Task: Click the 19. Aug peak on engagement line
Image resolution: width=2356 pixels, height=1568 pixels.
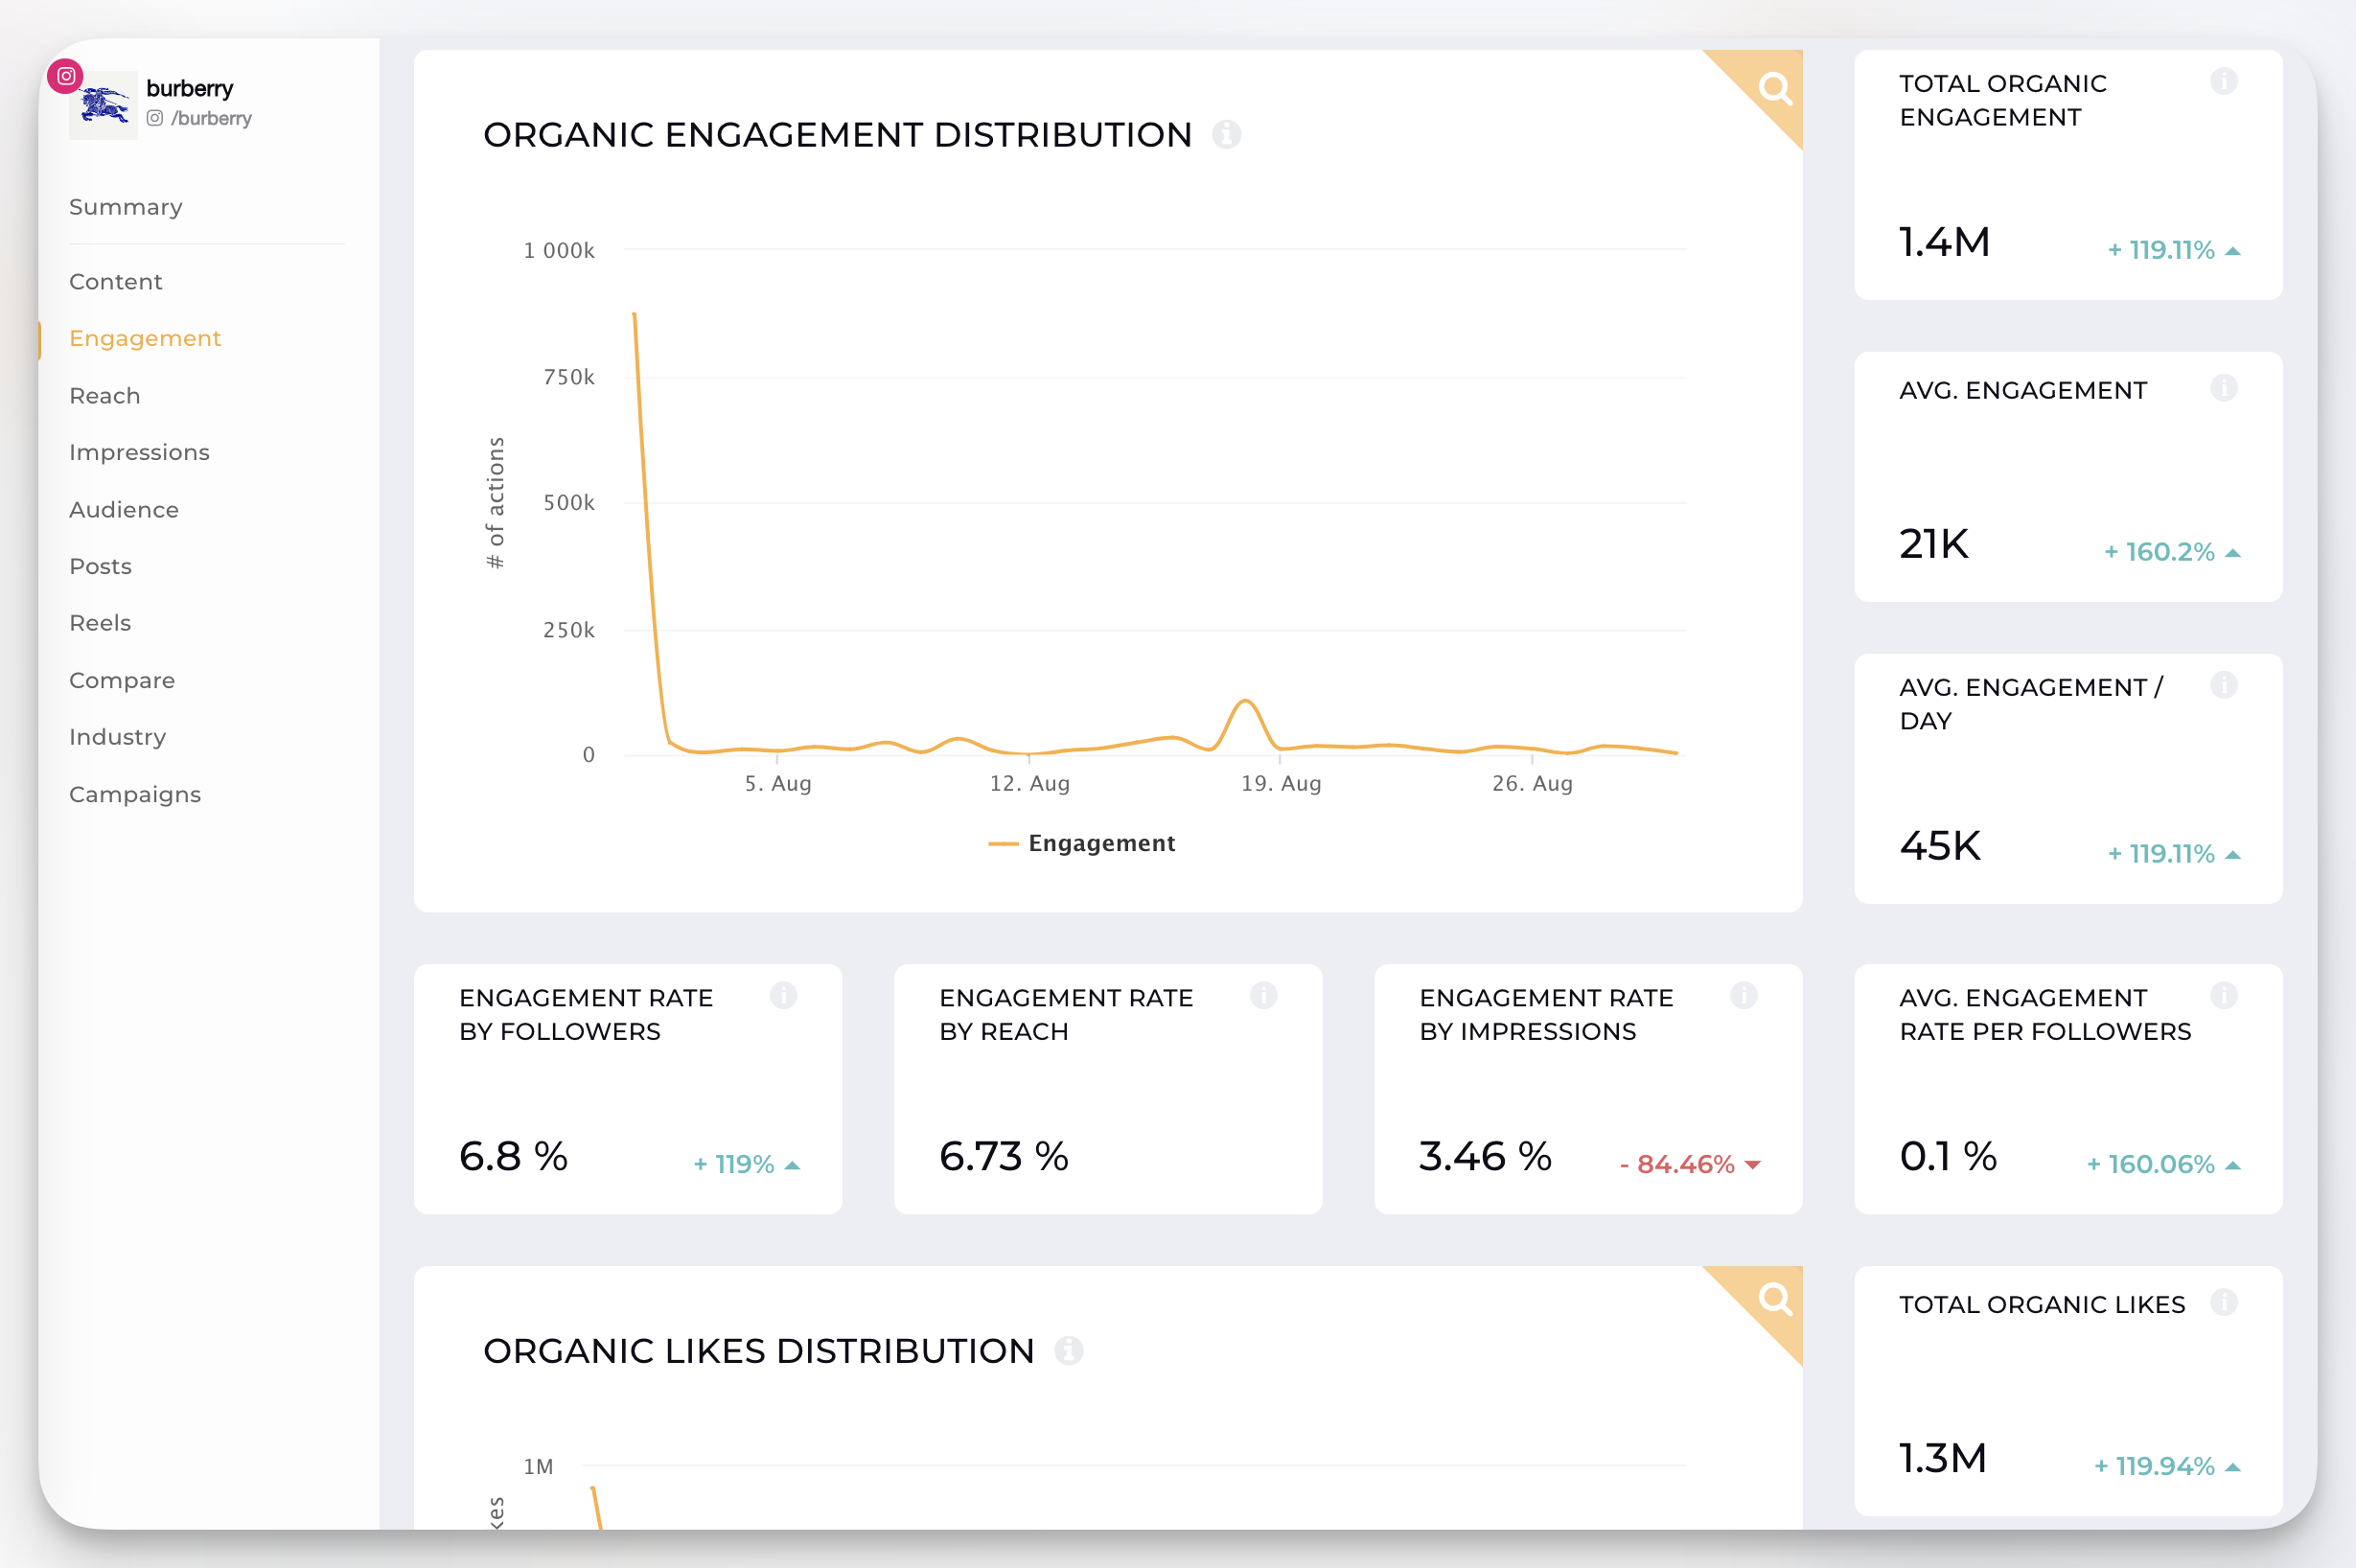Action: coord(1245,702)
